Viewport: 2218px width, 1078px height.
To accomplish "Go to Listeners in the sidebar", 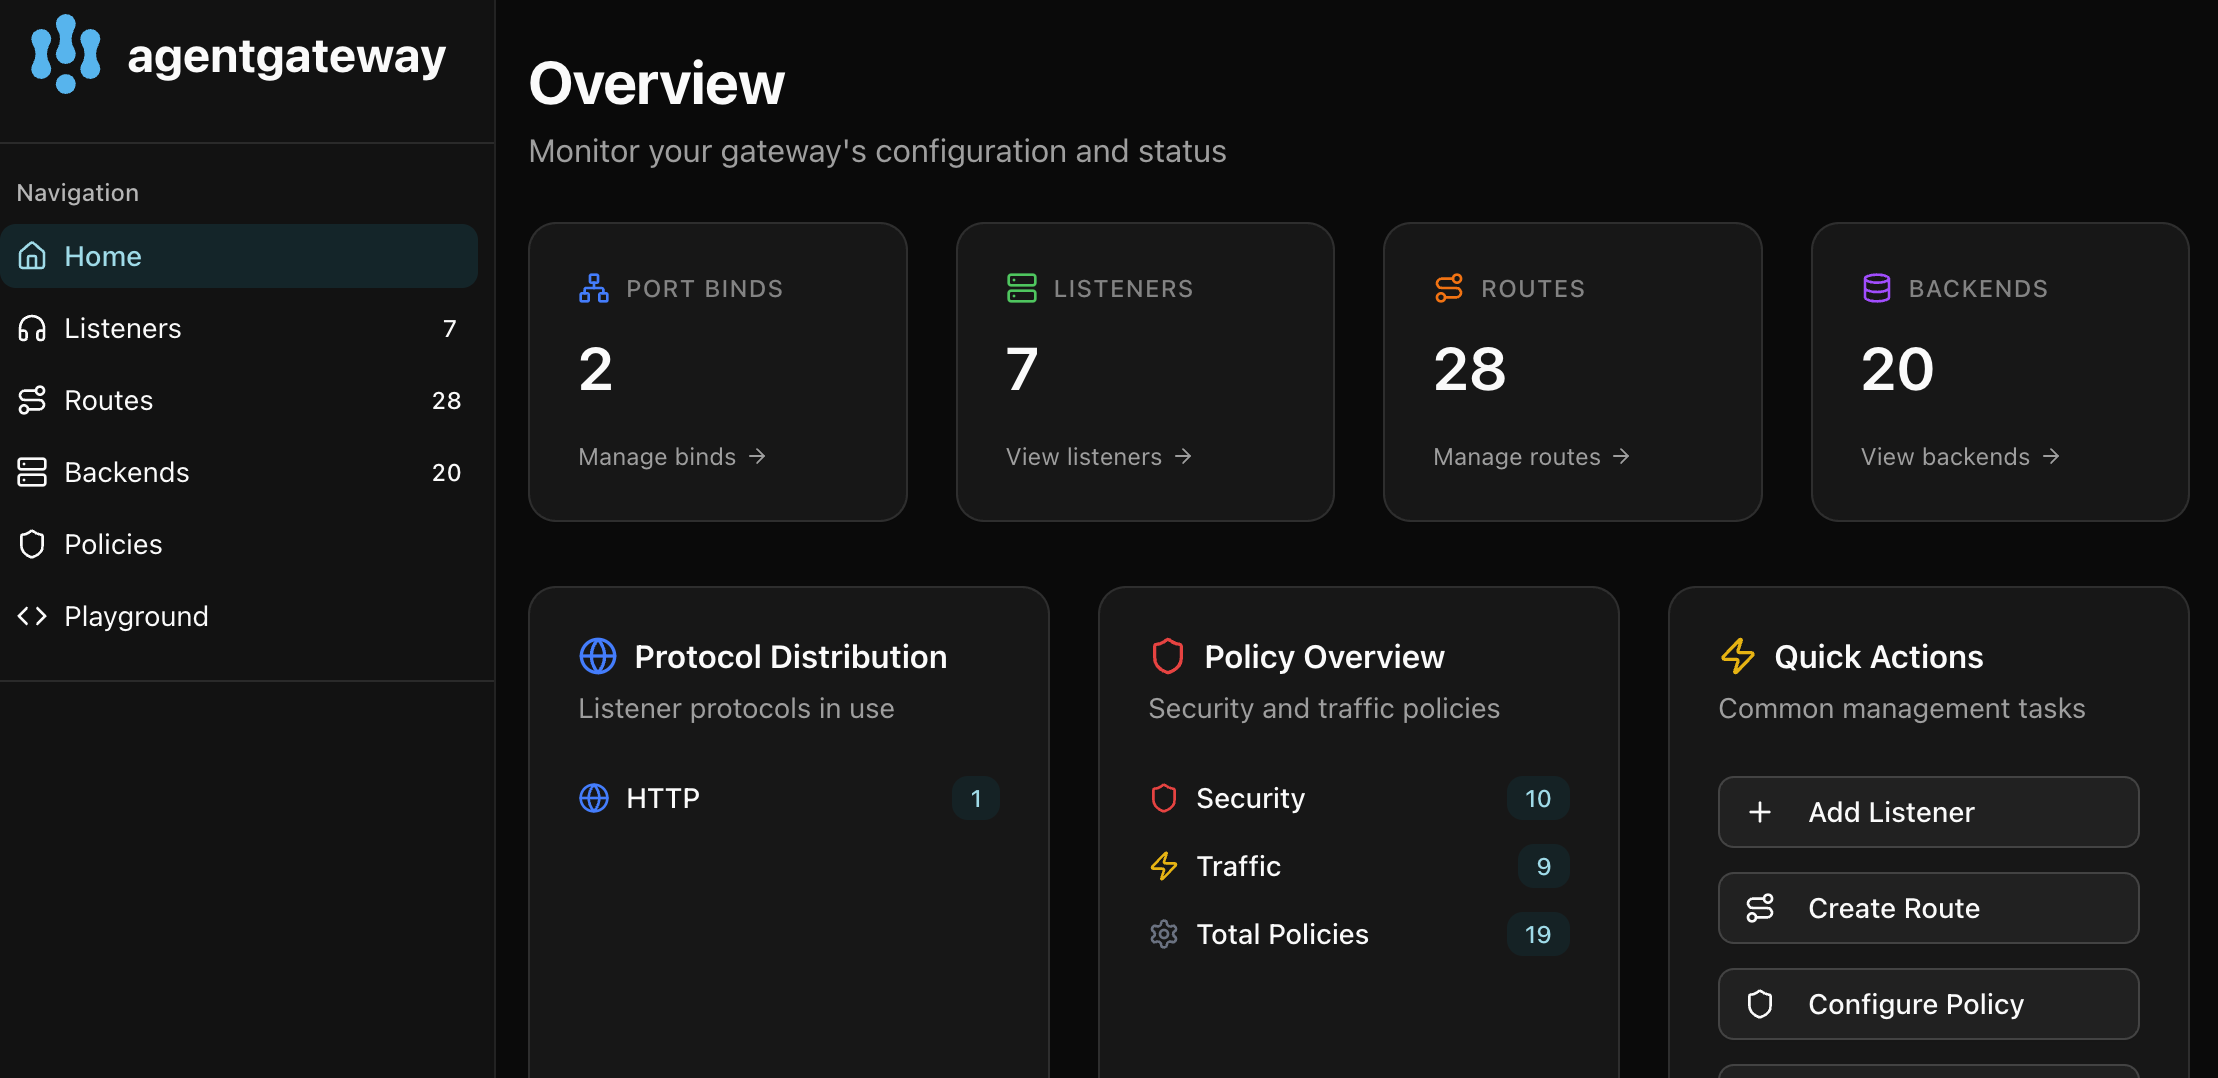I will (x=123, y=328).
